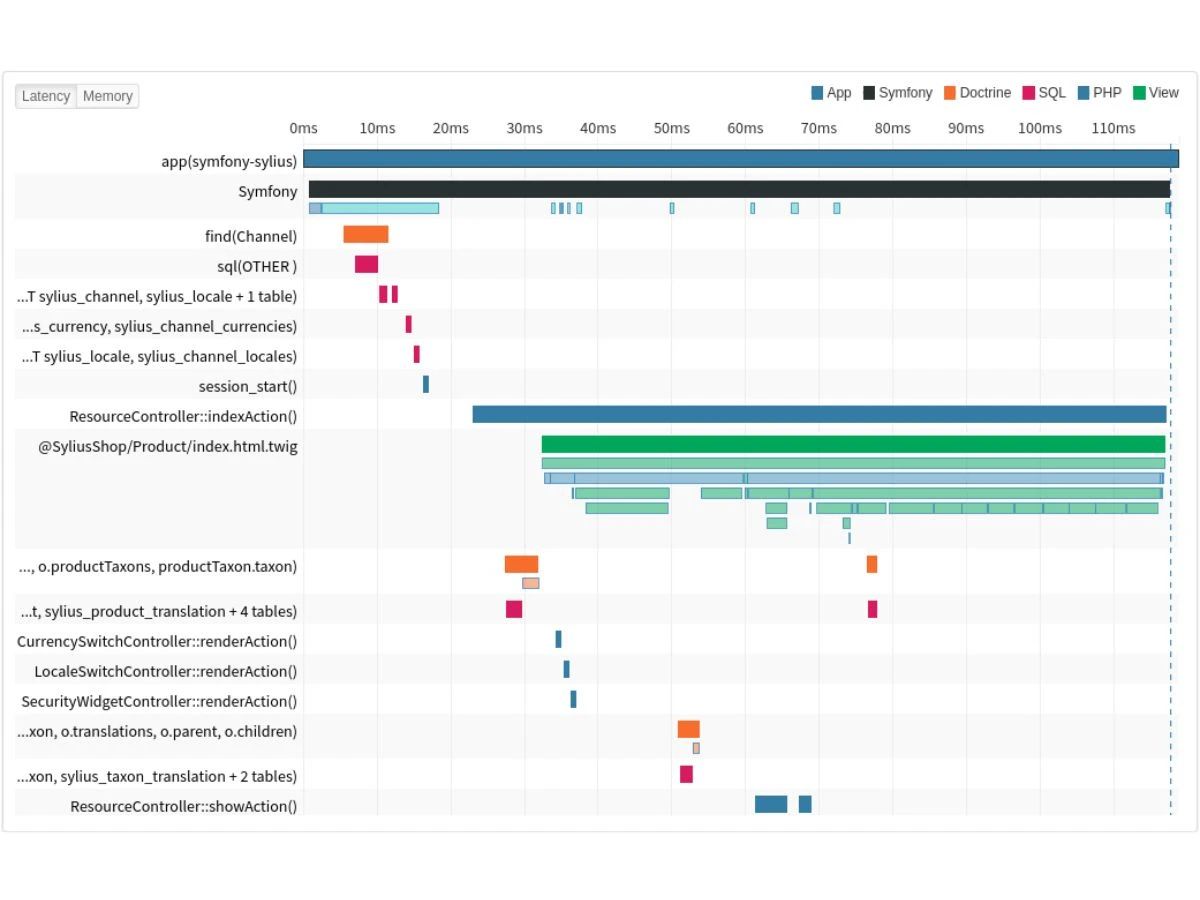Viewport: 1200px width, 900px height.
Task: Select the app(symfony-sylius) timeline bar
Action: 741,159
